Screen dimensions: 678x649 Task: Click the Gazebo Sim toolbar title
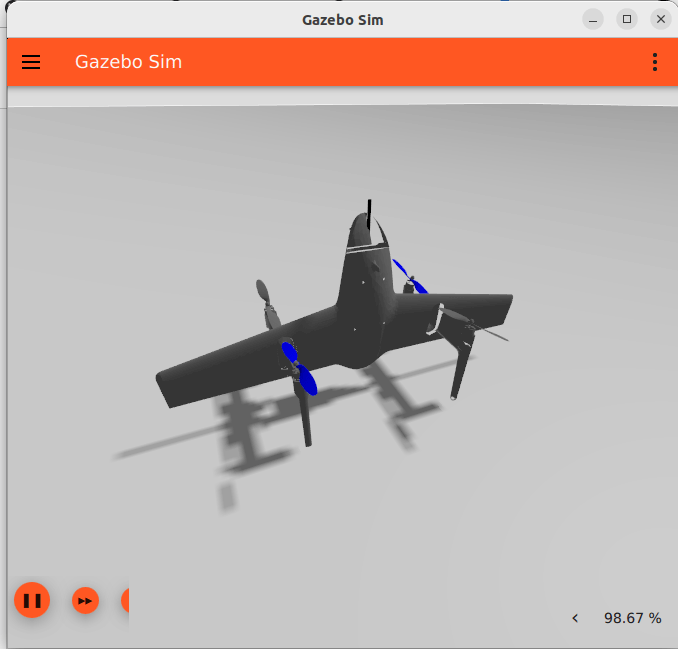tap(128, 62)
